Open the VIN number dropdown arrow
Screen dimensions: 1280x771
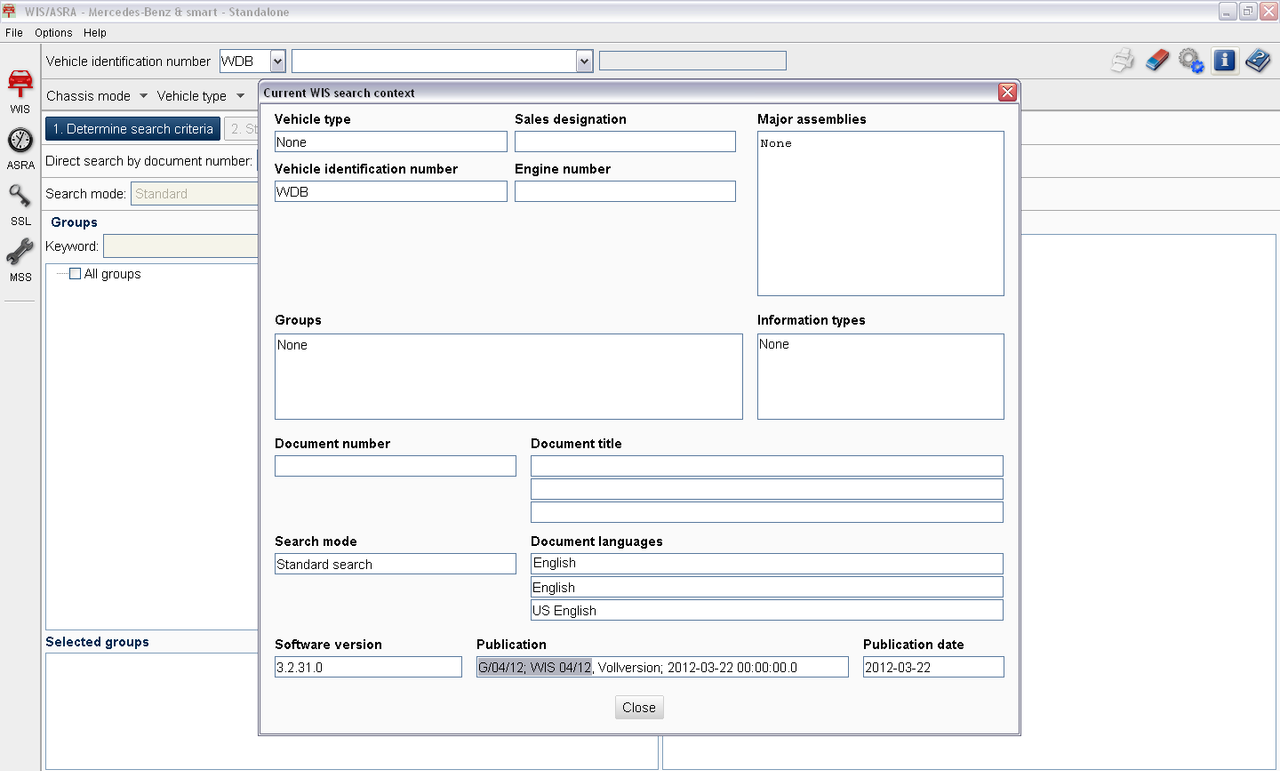click(x=584, y=61)
